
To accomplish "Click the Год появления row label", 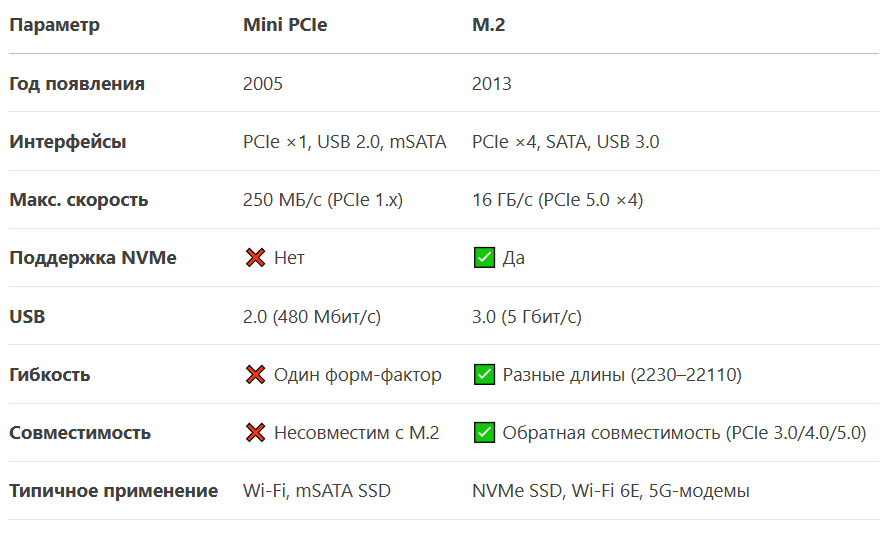I will pos(77,84).
